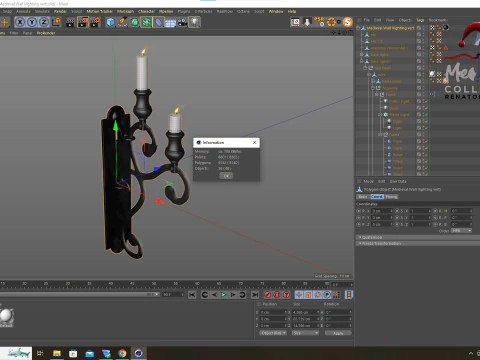The height and width of the screenshot is (360, 480).
Task: Open the Help menu
Action: [292, 11]
